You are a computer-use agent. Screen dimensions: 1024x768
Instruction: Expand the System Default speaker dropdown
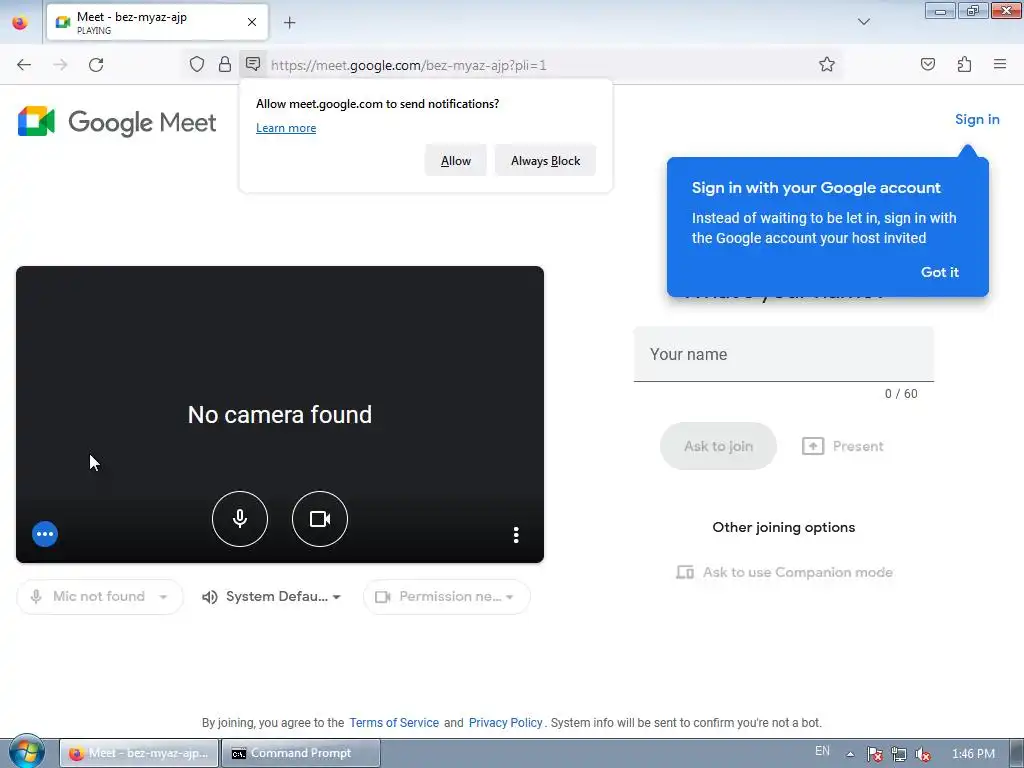[272, 596]
